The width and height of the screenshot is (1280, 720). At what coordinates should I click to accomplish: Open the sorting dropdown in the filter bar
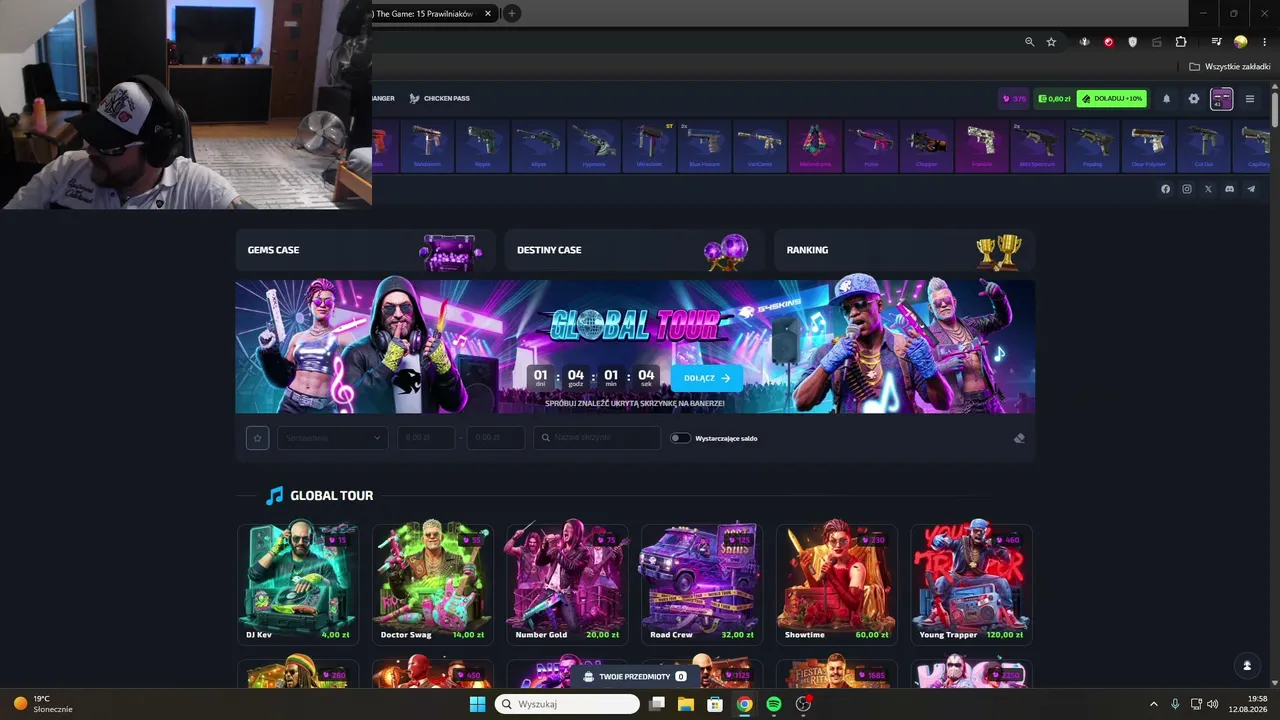tap(332, 438)
